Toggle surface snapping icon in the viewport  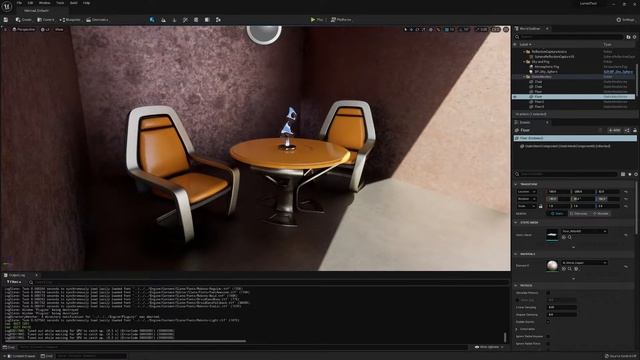pos(438,29)
